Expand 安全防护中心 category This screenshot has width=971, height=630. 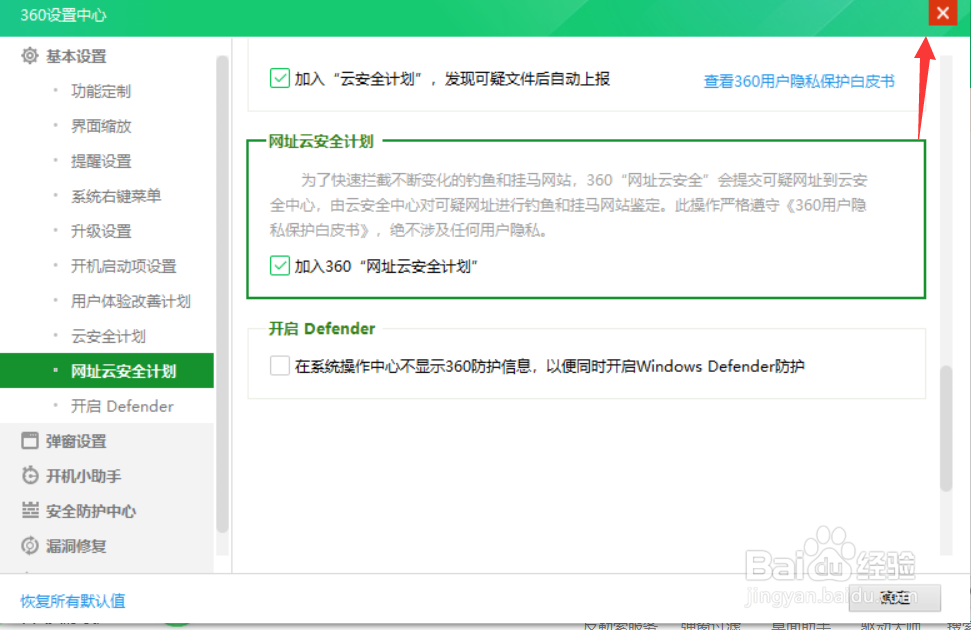(91, 511)
